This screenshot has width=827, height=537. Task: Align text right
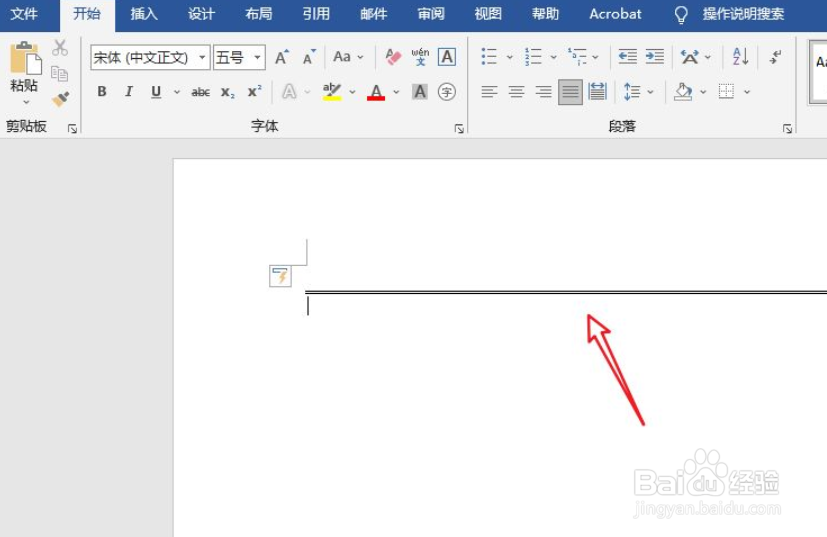coord(543,92)
